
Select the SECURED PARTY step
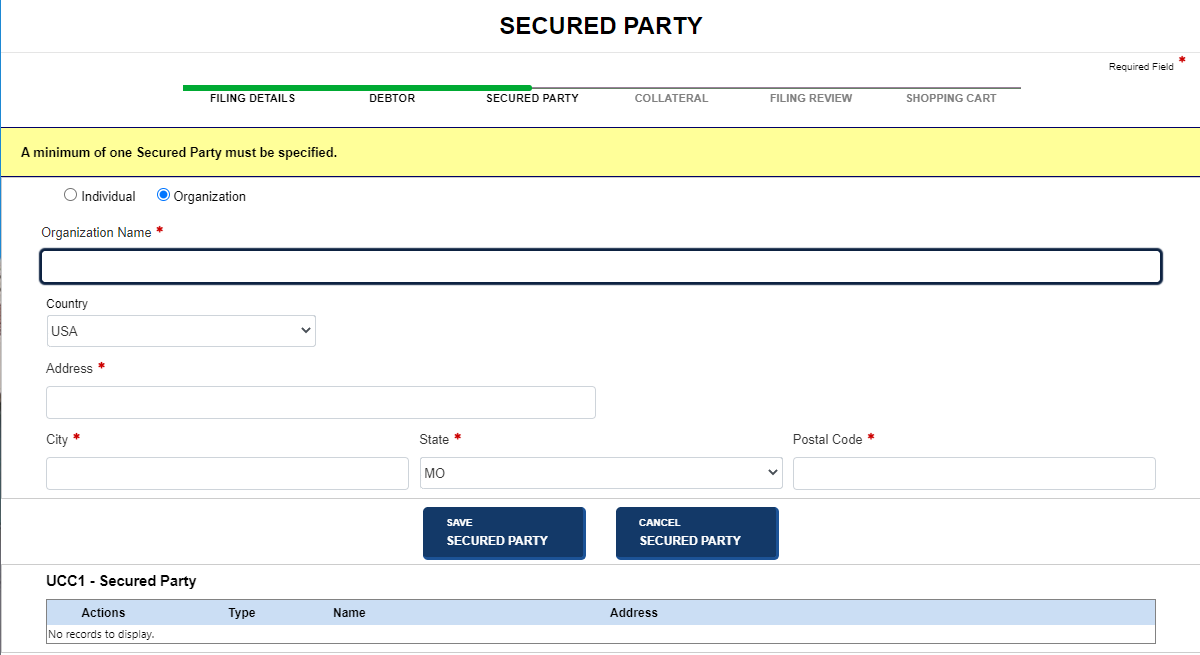[532, 98]
